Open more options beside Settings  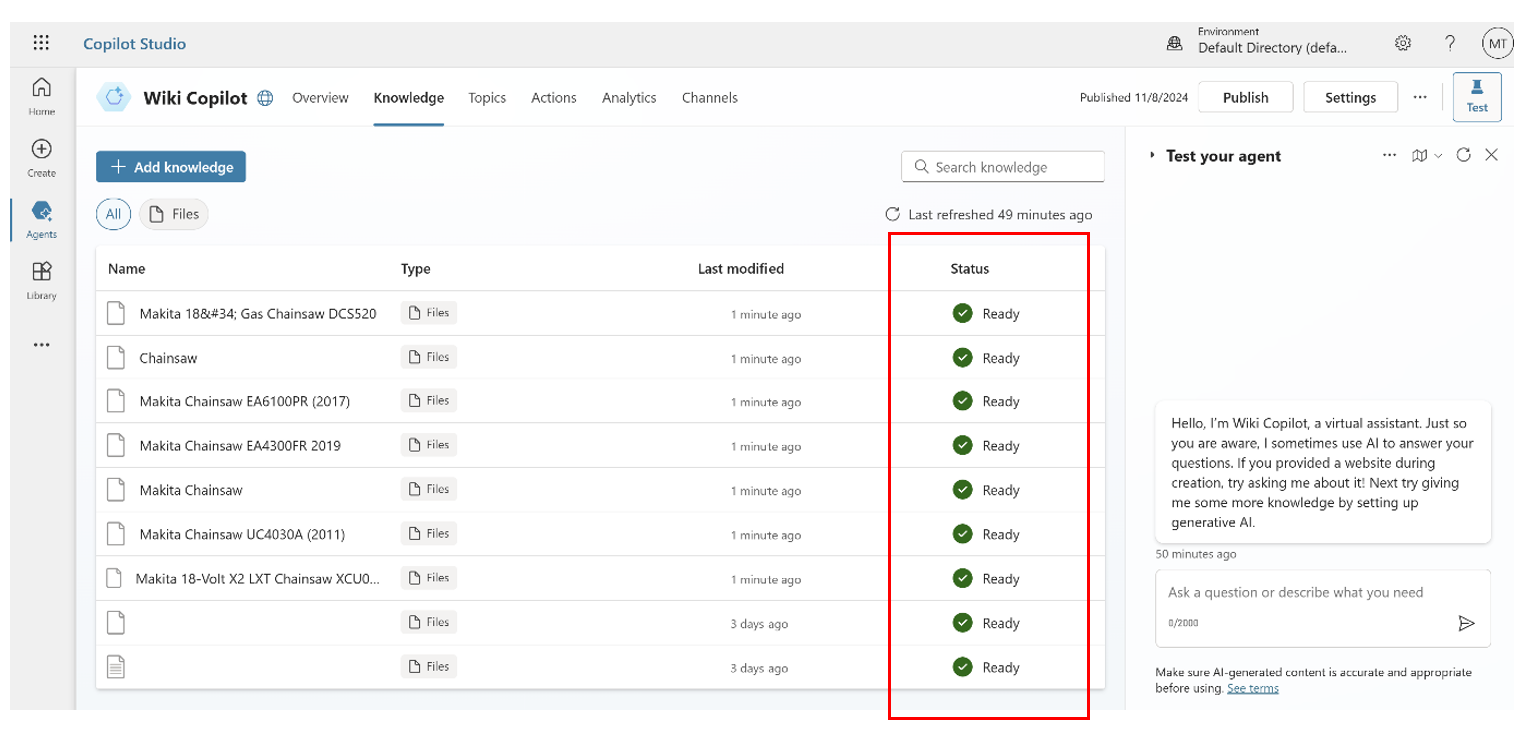click(x=1421, y=96)
